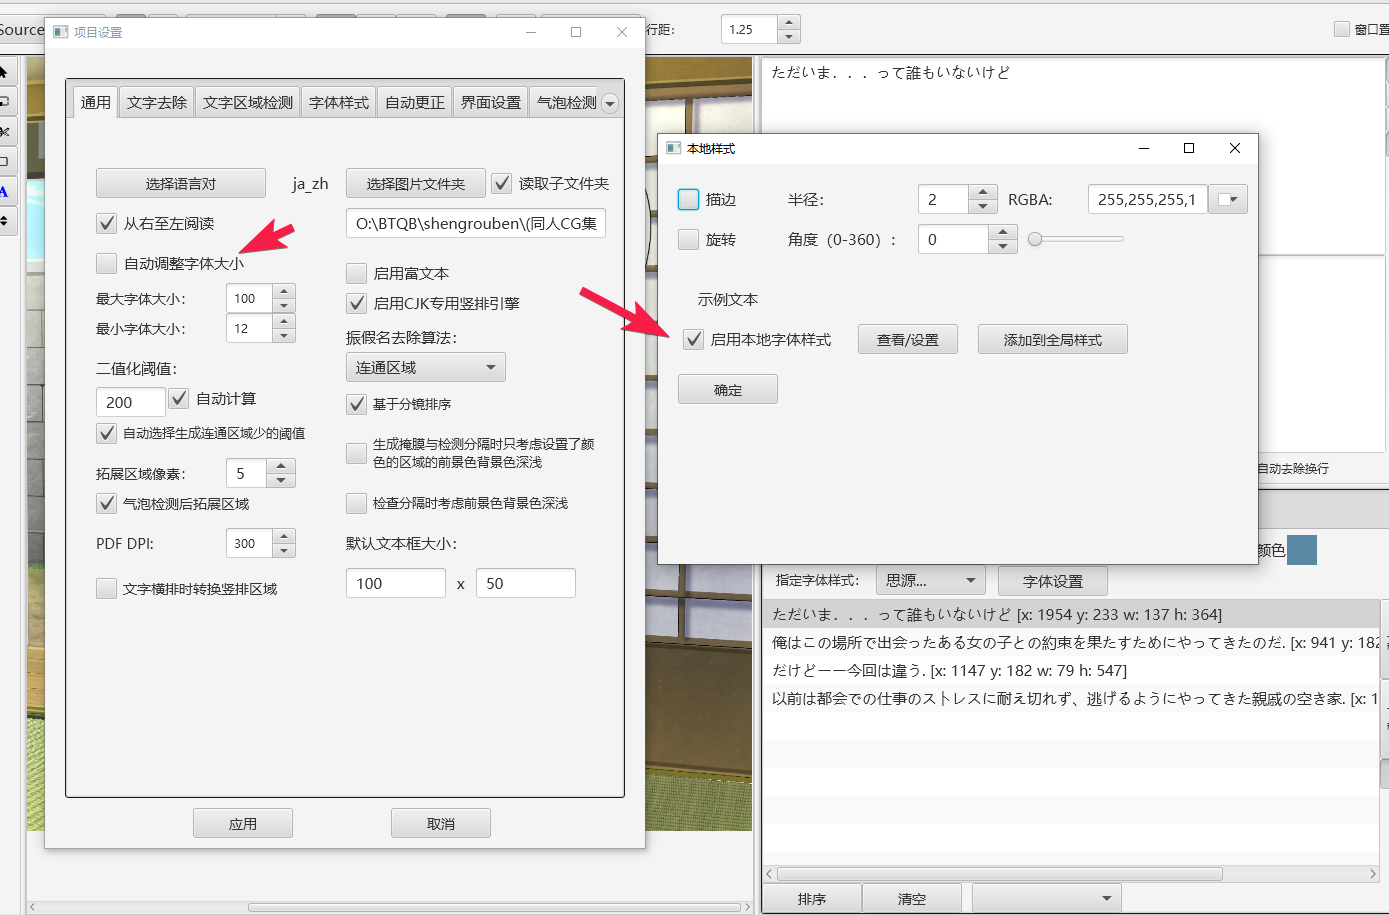Select row 'だけどーー今回は違う.' in text list
Viewport: 1389px width, 916px height.
click(x=1071, y=670)
